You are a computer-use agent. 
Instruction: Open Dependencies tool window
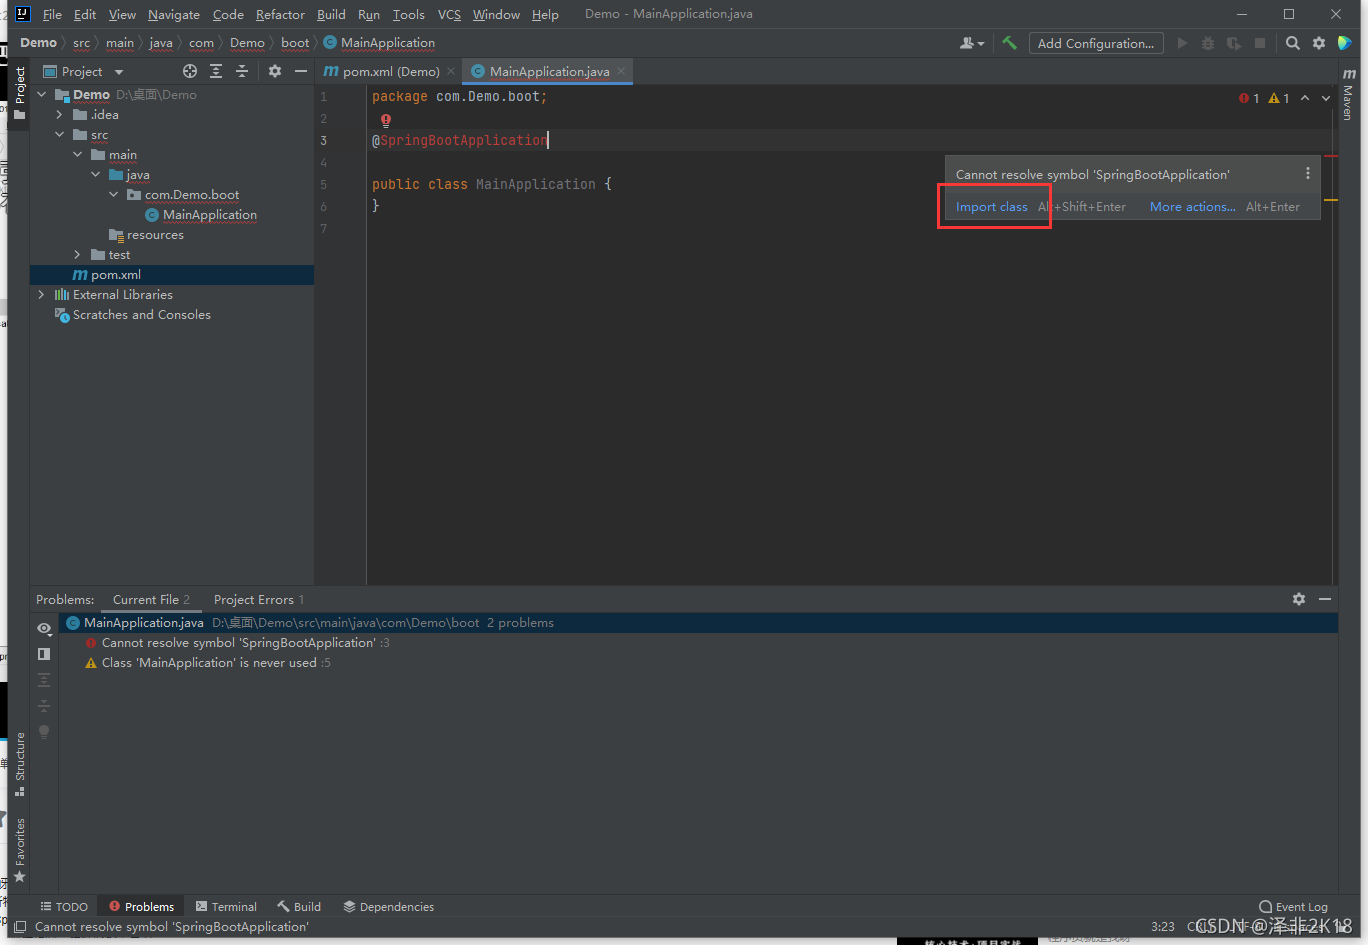coord(388,907)
